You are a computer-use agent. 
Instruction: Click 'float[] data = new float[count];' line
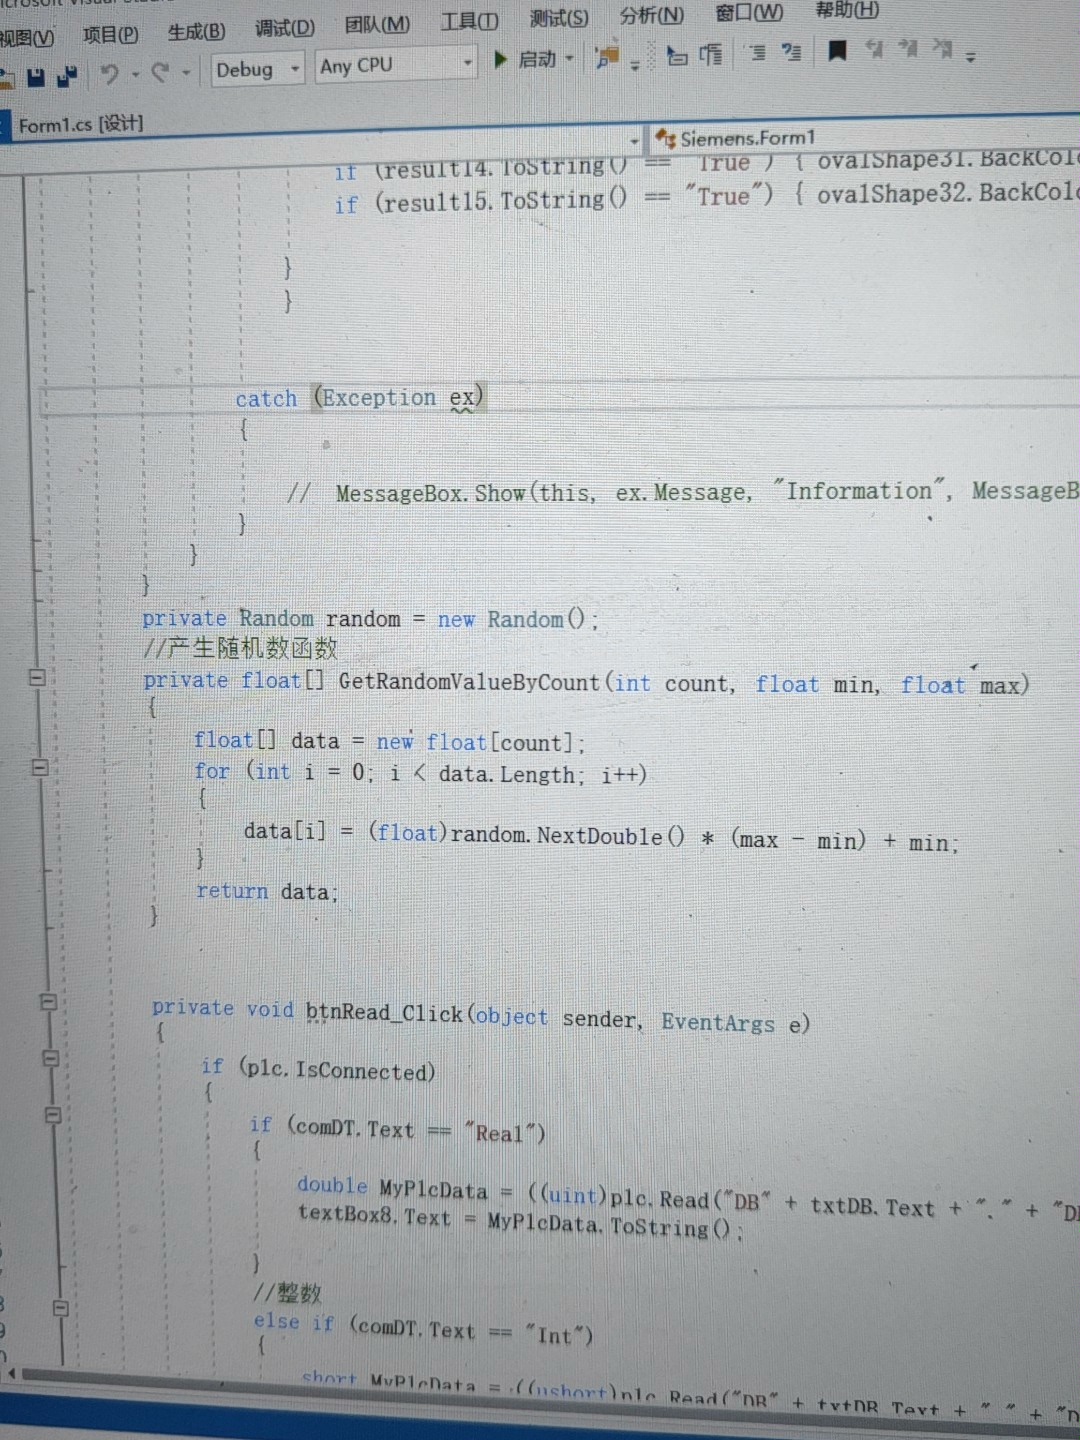point(389,741)
